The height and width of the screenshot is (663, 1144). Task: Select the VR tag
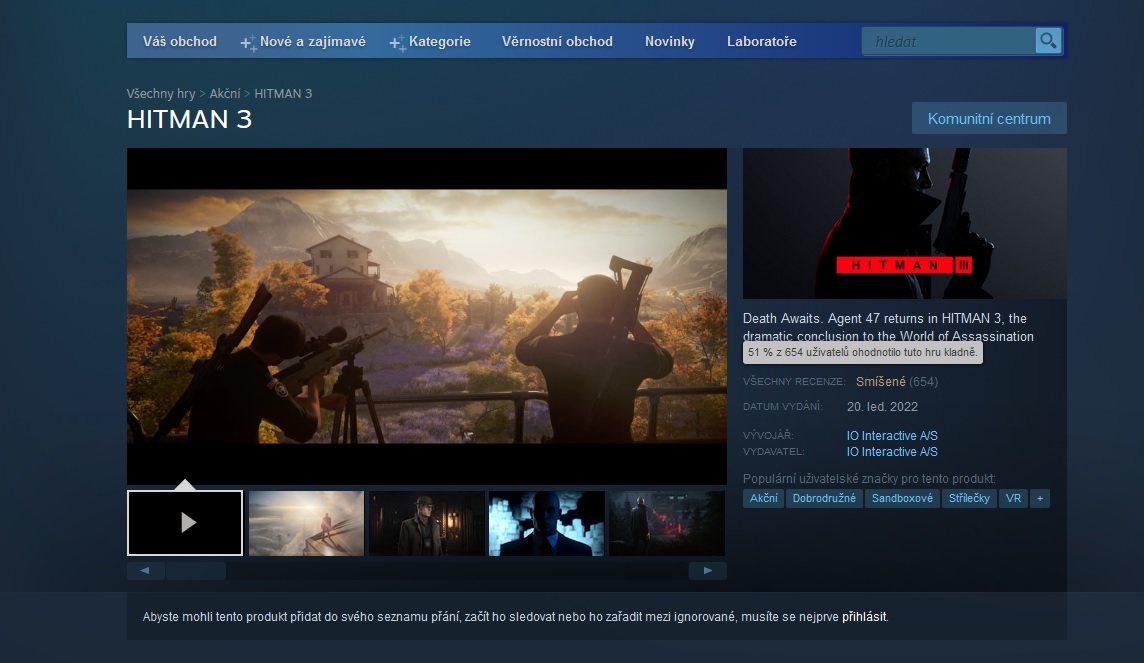coord(1013,498)
